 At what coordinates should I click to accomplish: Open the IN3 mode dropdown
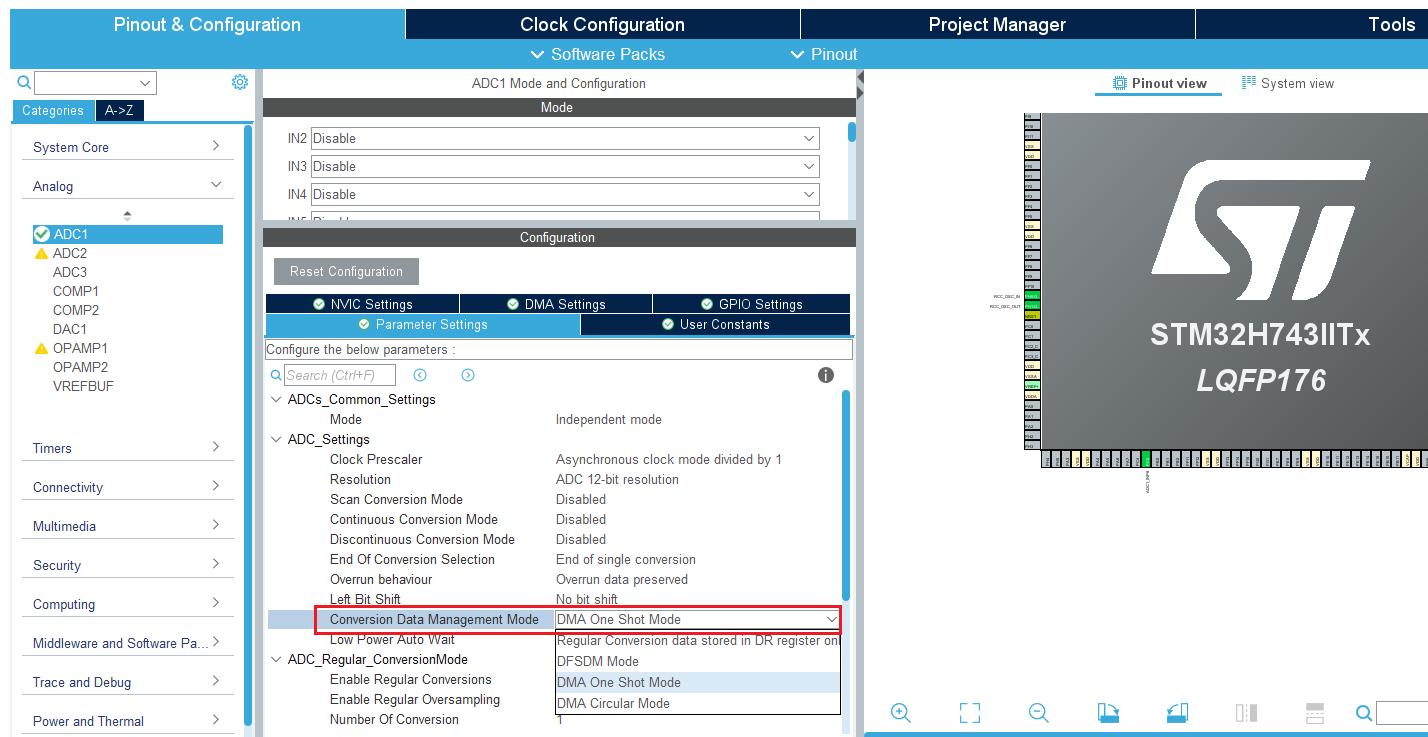565,166
